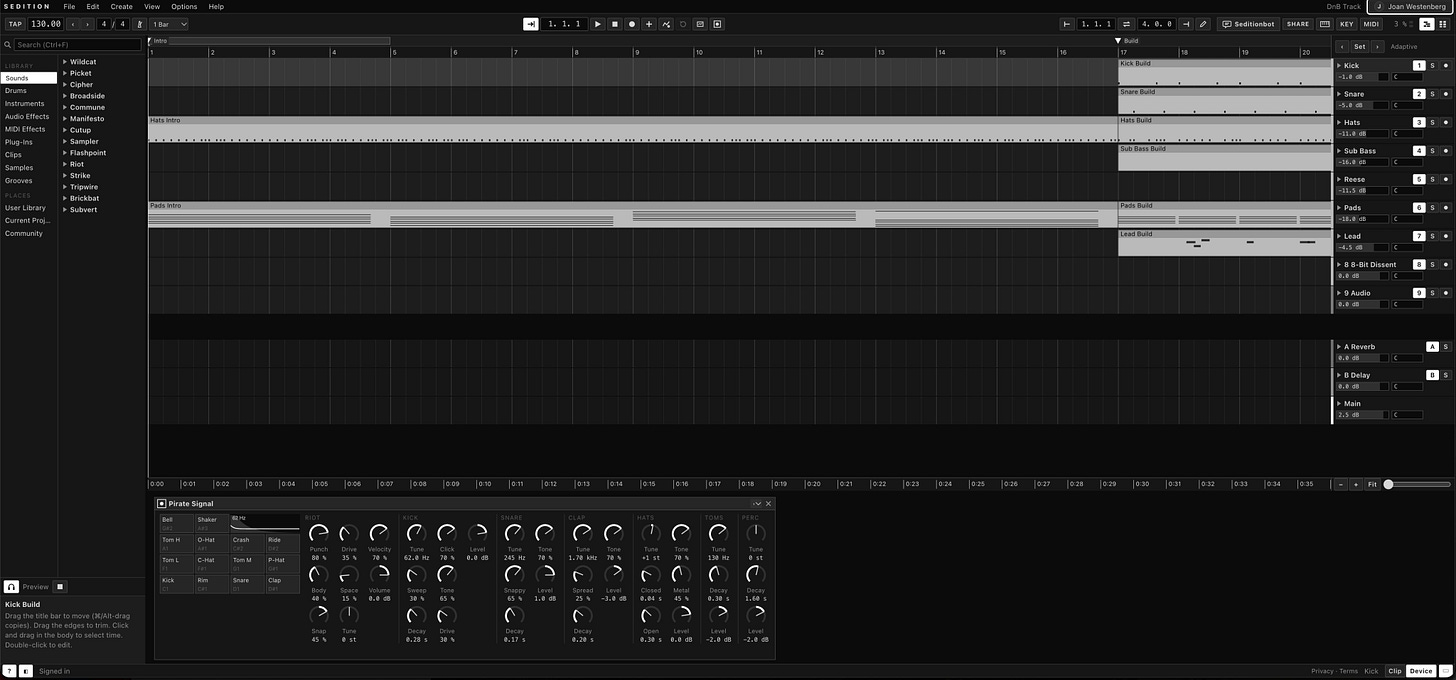Arm the Snare track for recording
The width and height of the screenshot is (1456, 680).
[1445, 94]
